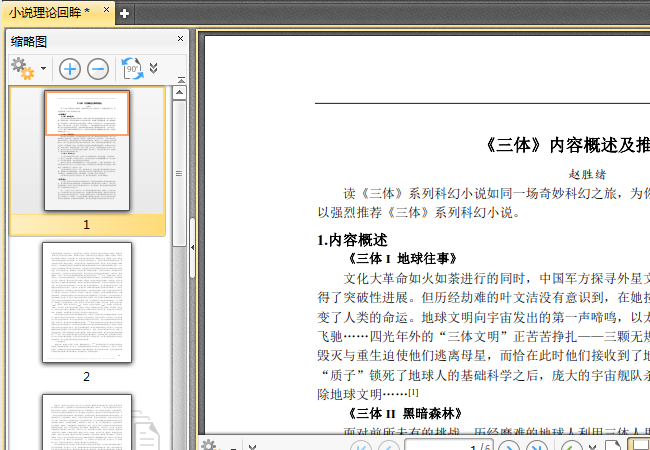Click the 缩略图 panel title
Screen dimensions: 650x450
29,41
